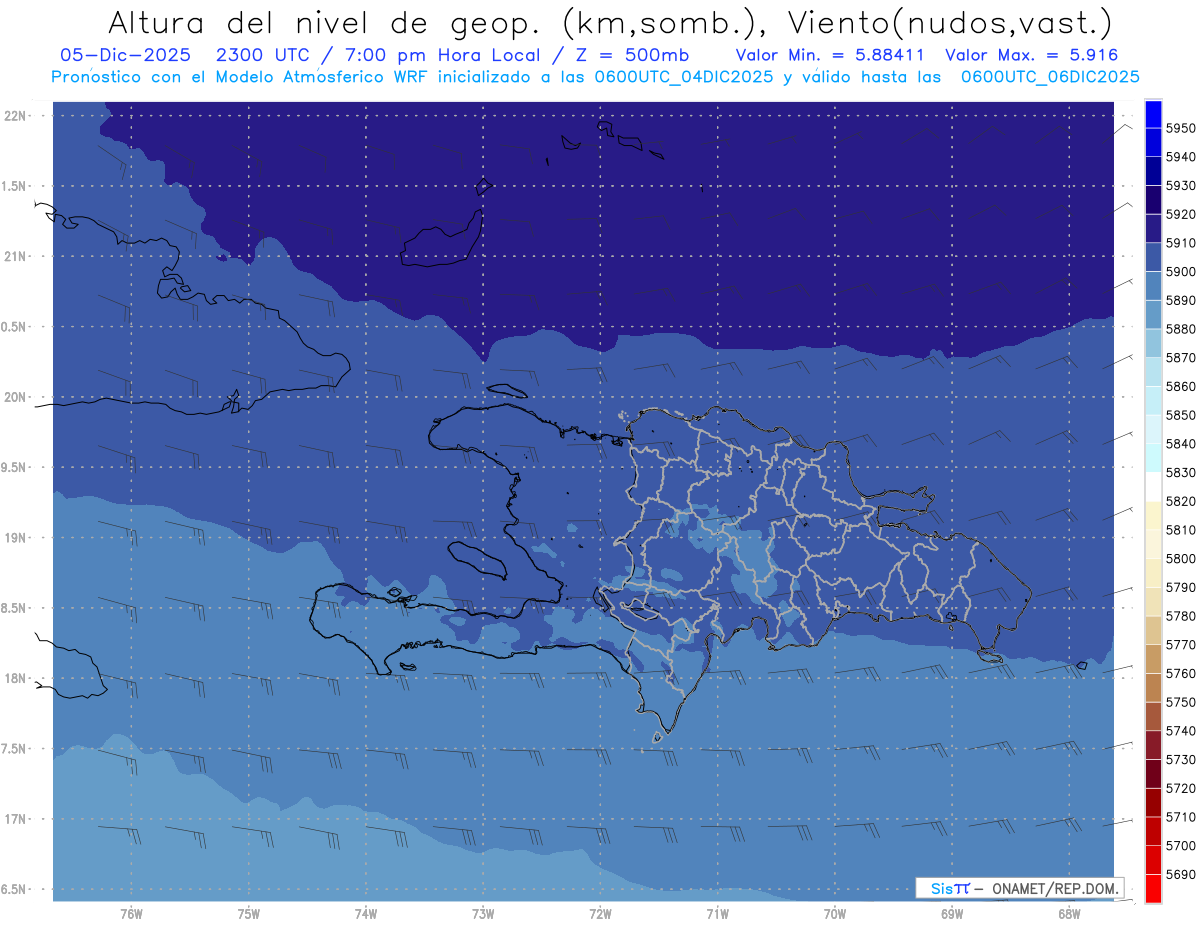Click the 5690 color bar label
Screen dimensions: 1200x927
pyautogui.click(x=1181, y=874)
